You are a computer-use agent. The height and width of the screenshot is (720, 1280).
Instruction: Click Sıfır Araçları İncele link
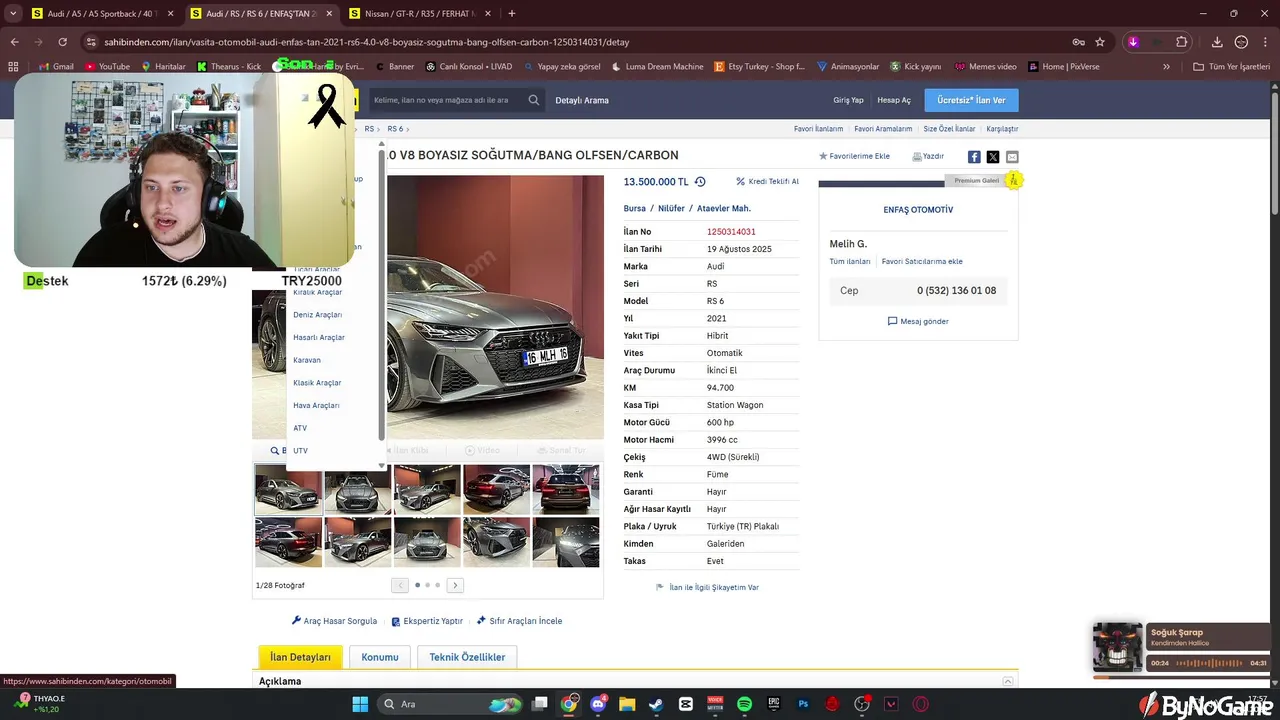519,621
